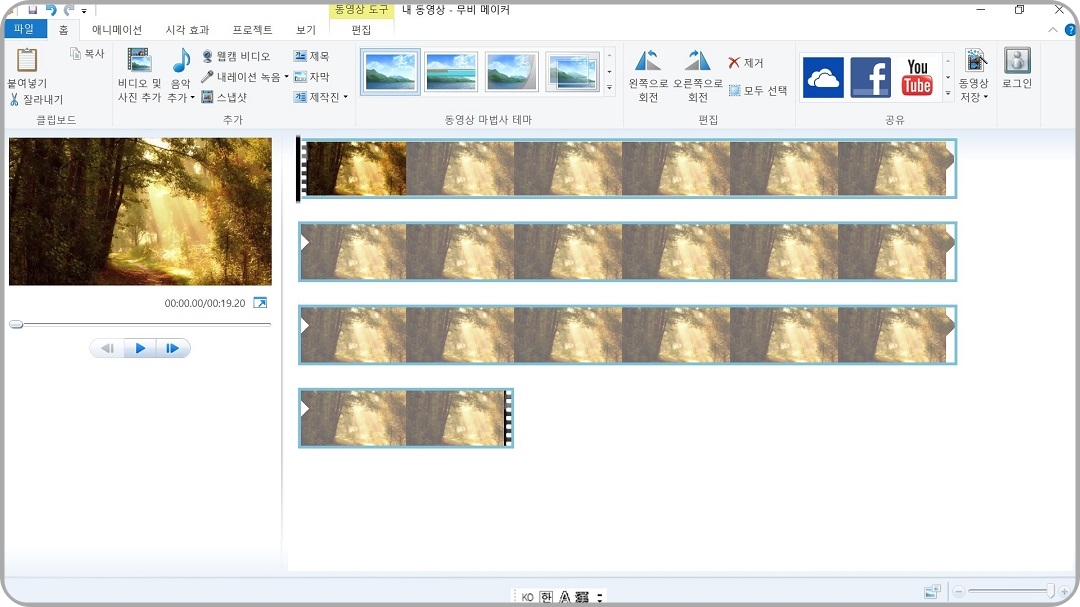Viewport: 1080px width, 607px height.
Task: Open the 프로젝트 tab
Action: 252,30
